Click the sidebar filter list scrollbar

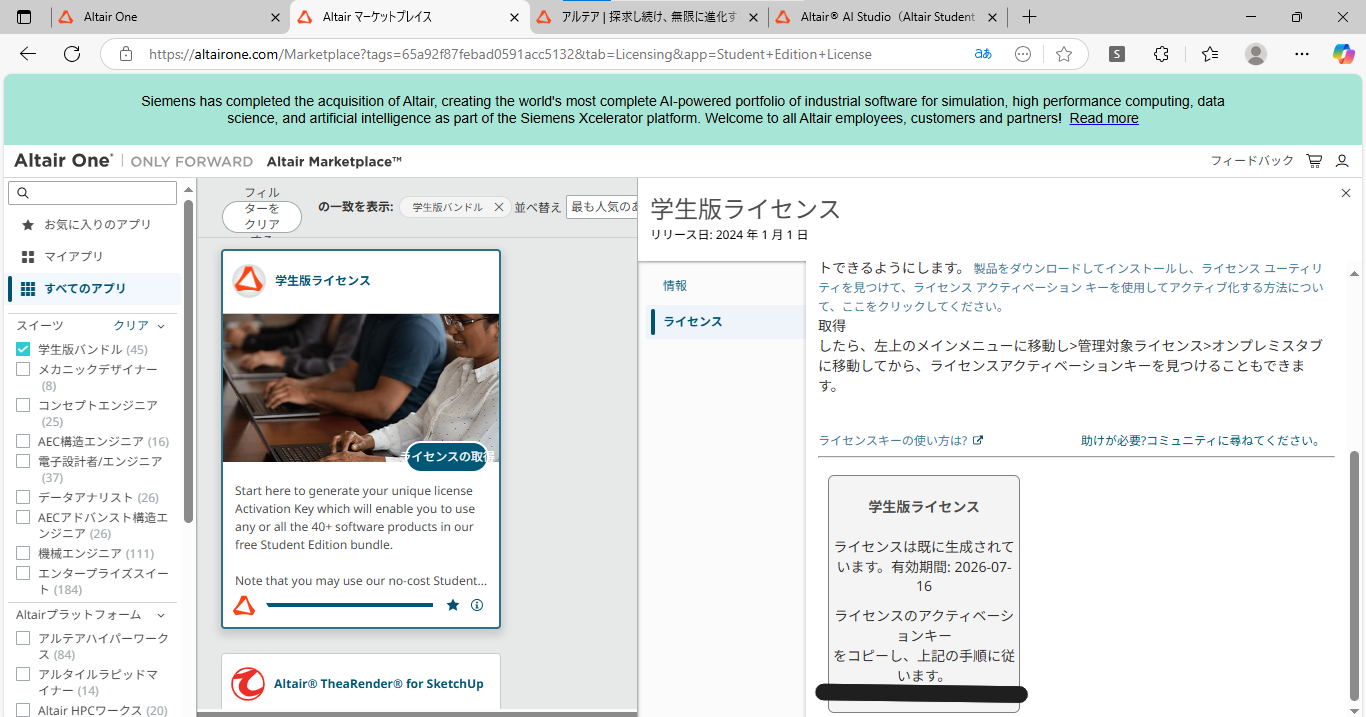tap(188, 360)
